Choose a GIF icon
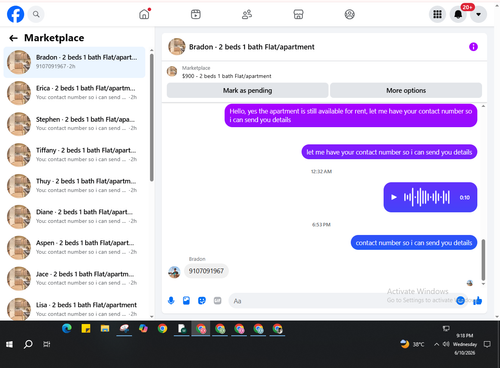The width and height of the screenshot is (500, 368). pyautogui.click(x=217, y=301)
